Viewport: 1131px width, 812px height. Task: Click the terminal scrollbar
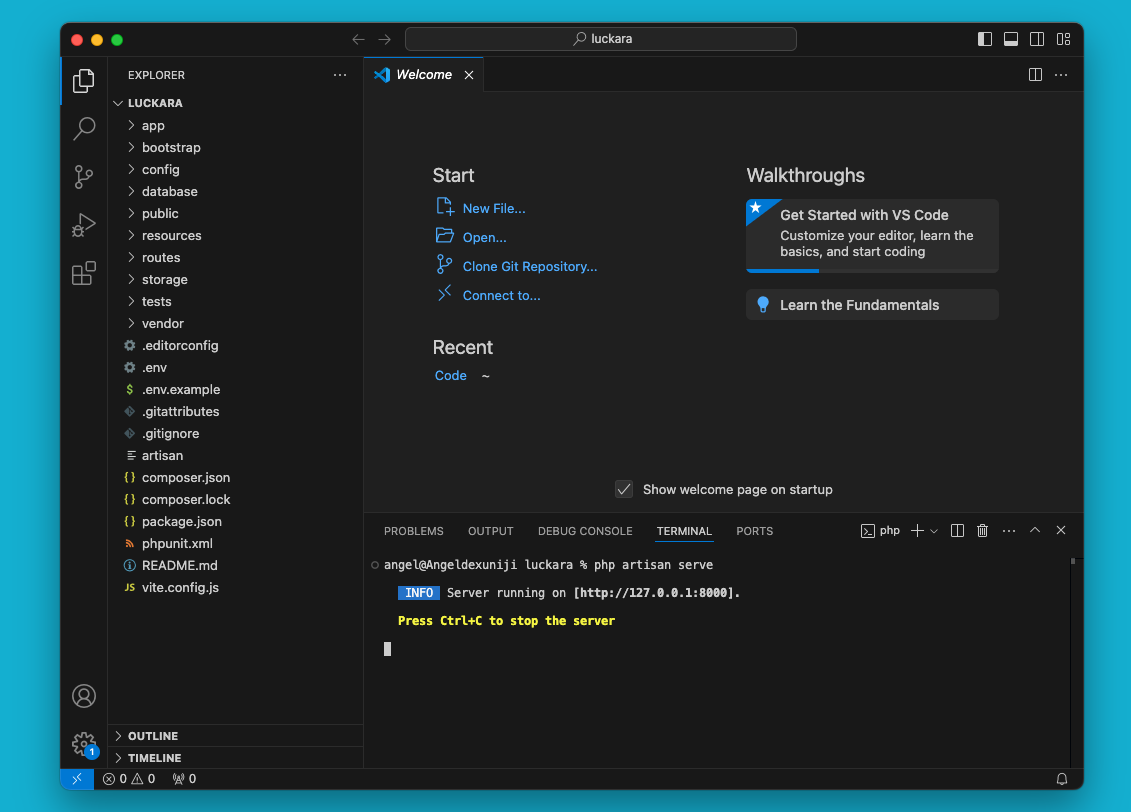pyautogui.click(x=1073, y=562)
